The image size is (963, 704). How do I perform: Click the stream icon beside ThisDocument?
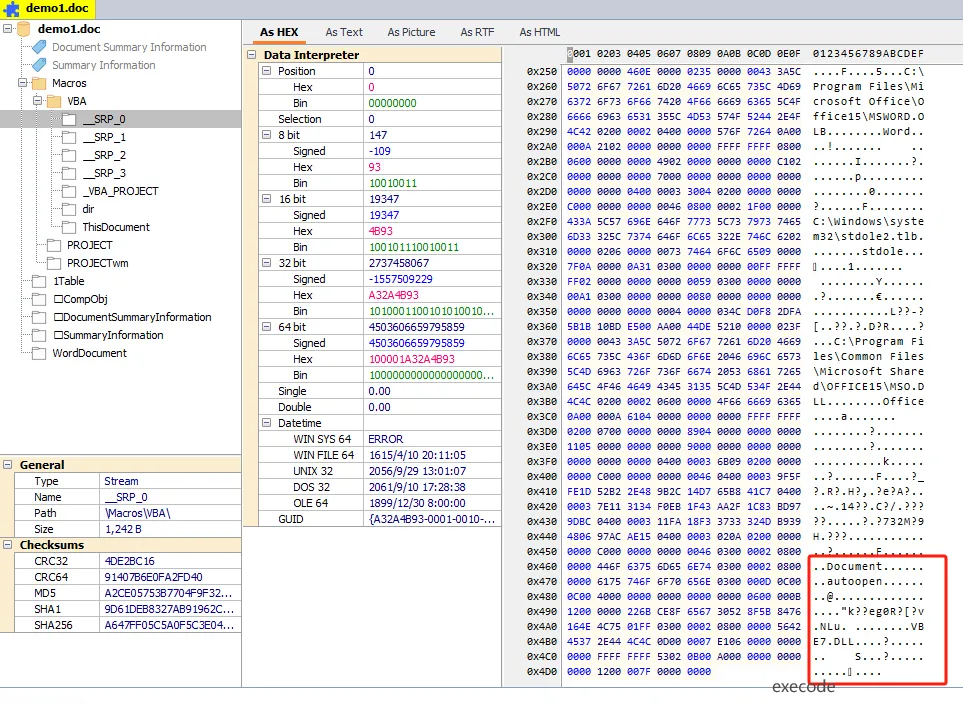[69, 227]
